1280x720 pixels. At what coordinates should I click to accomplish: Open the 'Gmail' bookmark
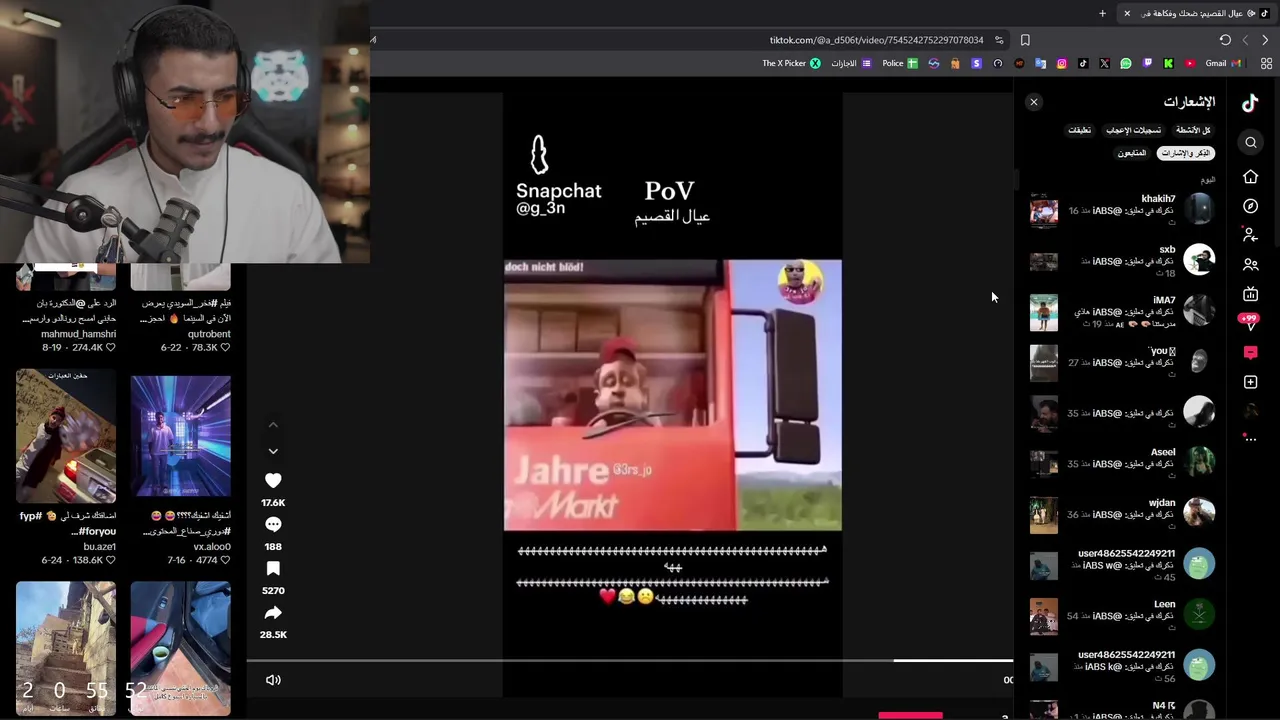[1223, 63]
